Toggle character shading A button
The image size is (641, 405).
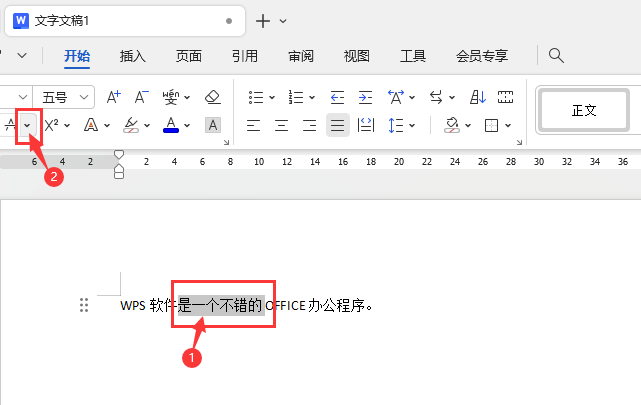coord(213,125)
